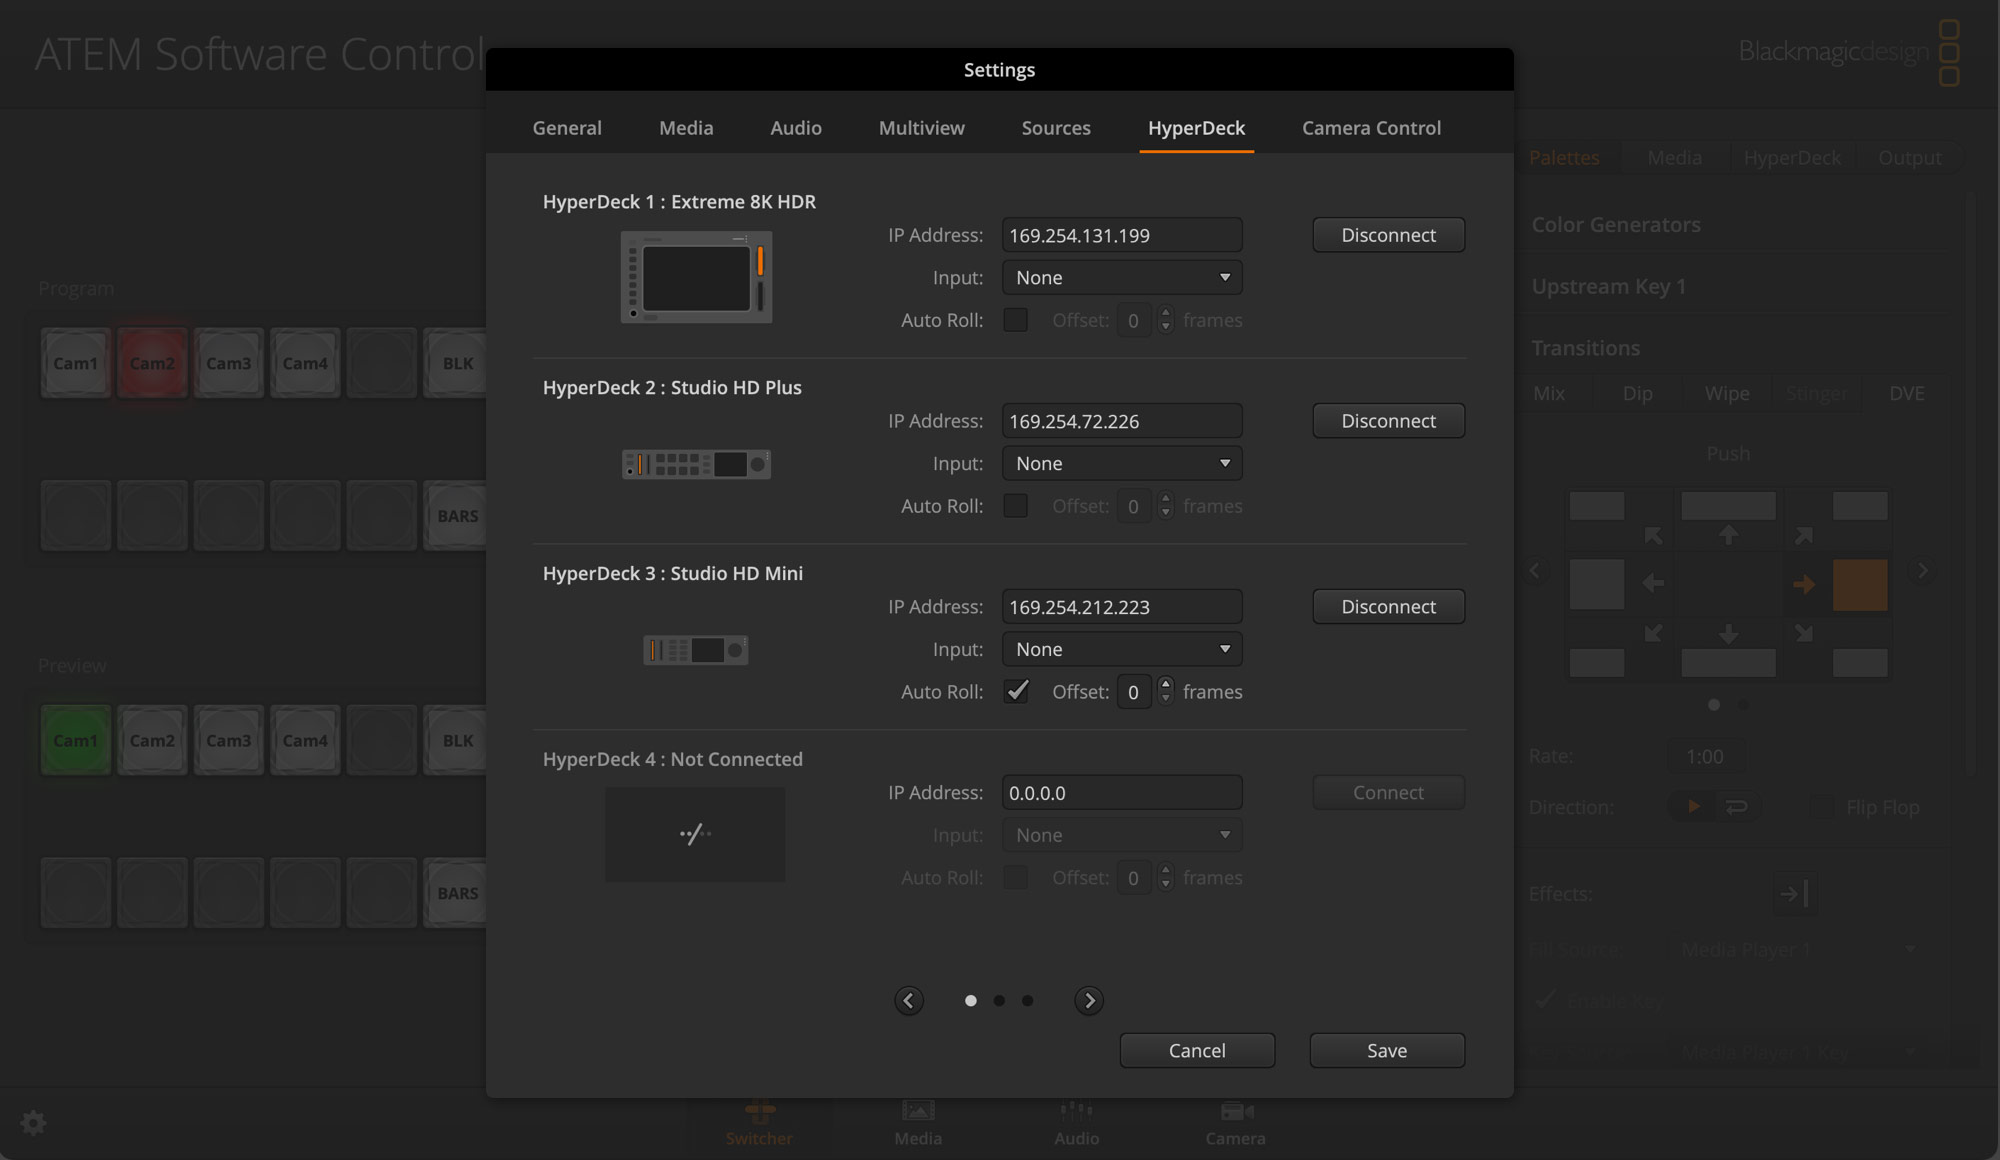Disconnect HyperDeck 2 Studio HD Plus

[x=1388, y=420]
